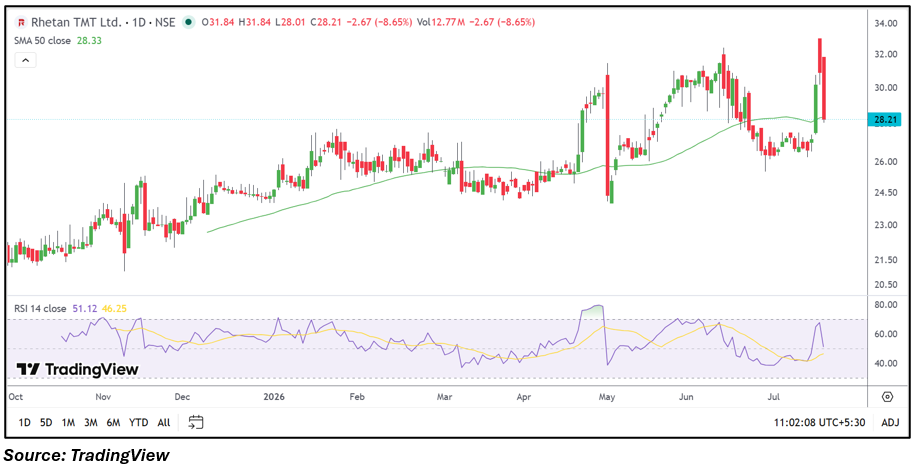Screen dimensions: 916x470
Task: Click the 24.50 price axis label
Action: click(x=886, y=193)
